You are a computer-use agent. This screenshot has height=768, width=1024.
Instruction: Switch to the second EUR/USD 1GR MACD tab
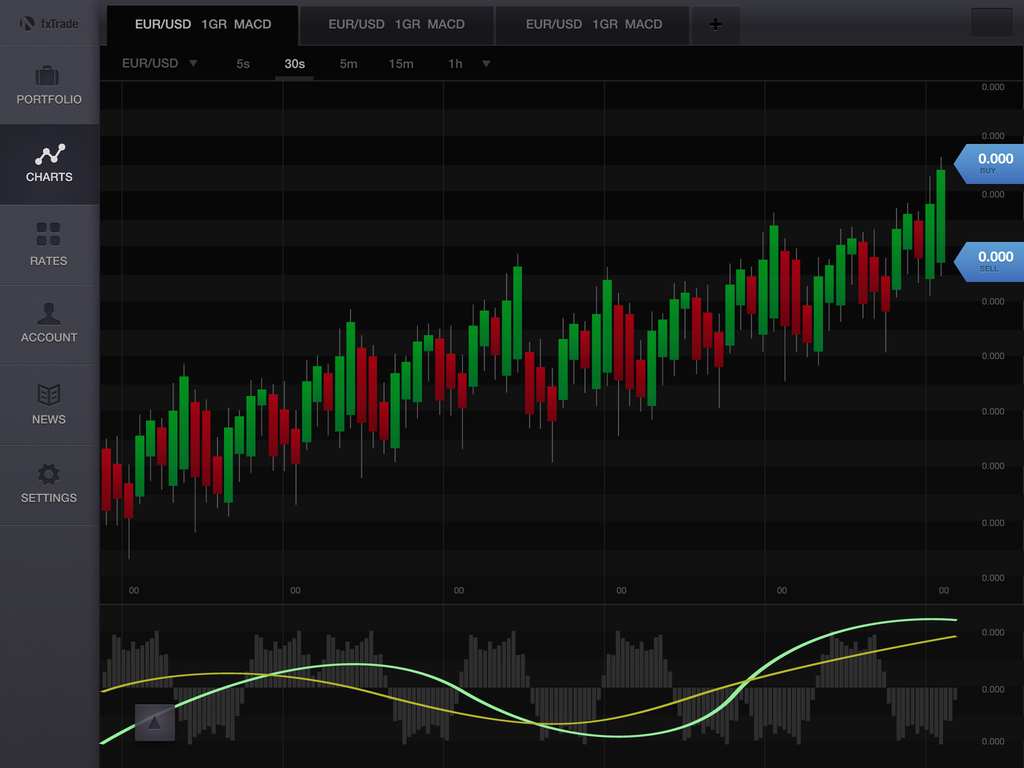tap(396, 25)
